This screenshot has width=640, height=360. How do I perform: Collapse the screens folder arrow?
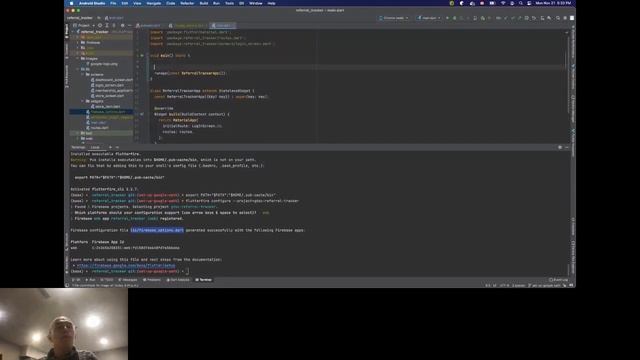click(82, 75)
